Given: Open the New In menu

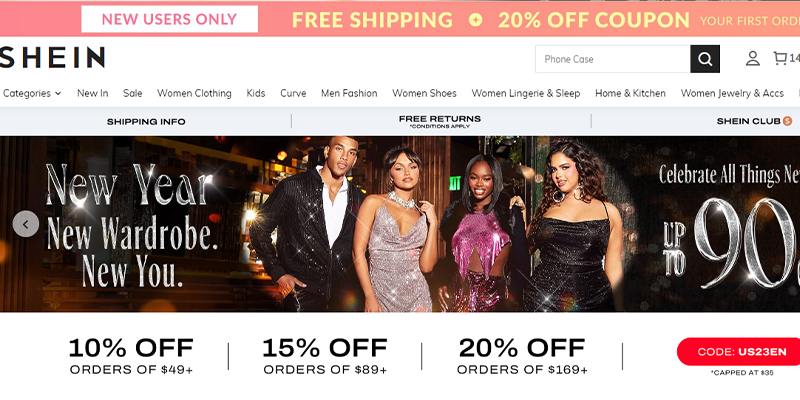Looking at the screenshot, I should tap(92, 93).
